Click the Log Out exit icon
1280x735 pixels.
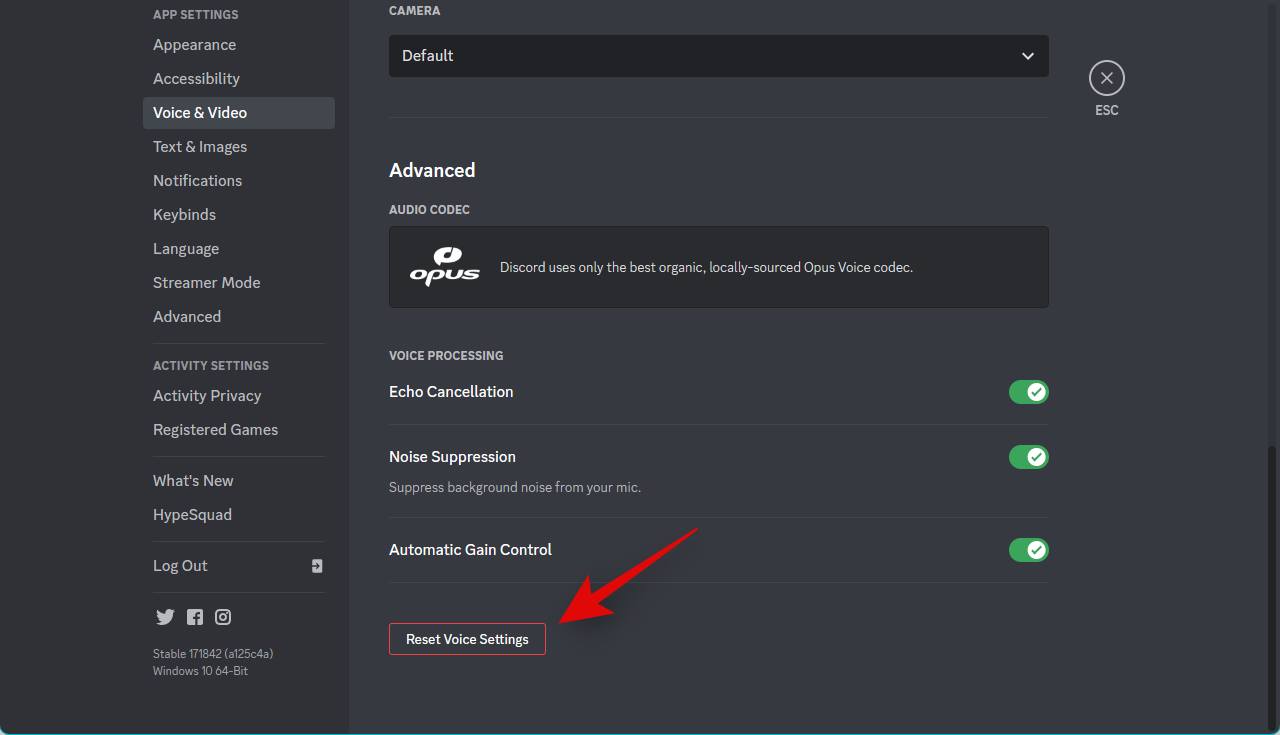(x=317, y=566)
